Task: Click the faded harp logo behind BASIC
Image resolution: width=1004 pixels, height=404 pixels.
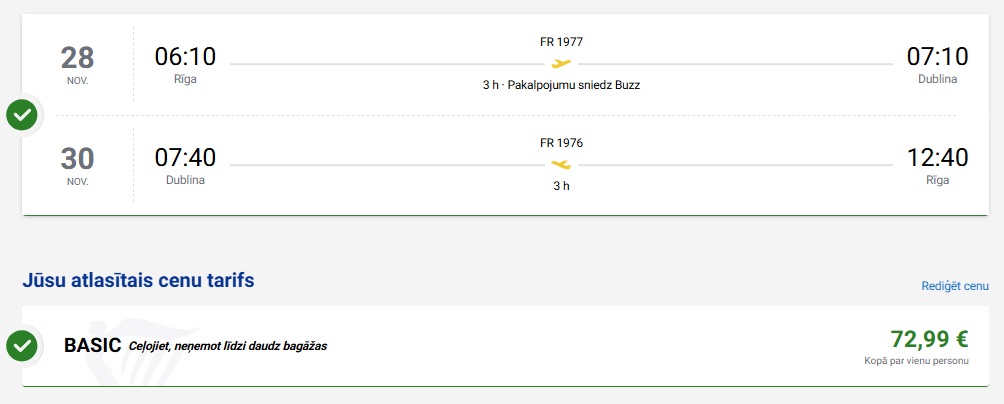Action: click(108, 349)
